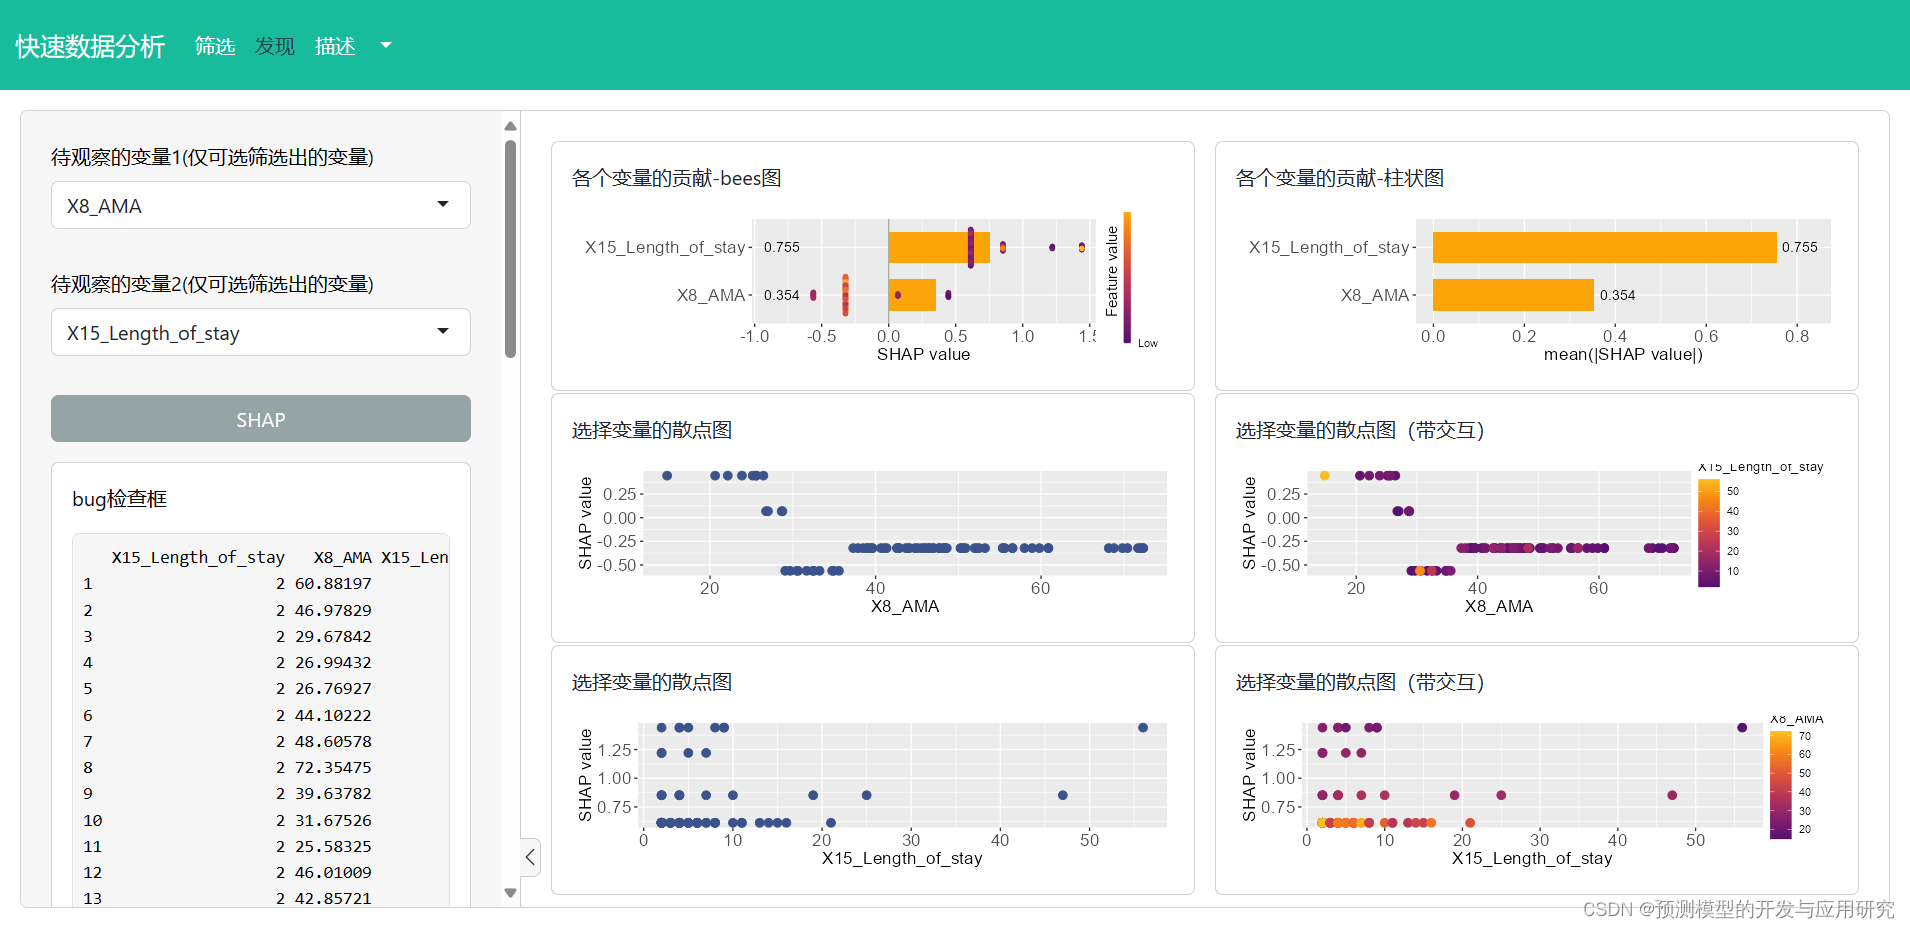The width and height of the screenshot is (1910, 928).
Task: Click table value 42.85721
Action: [333, 898]
